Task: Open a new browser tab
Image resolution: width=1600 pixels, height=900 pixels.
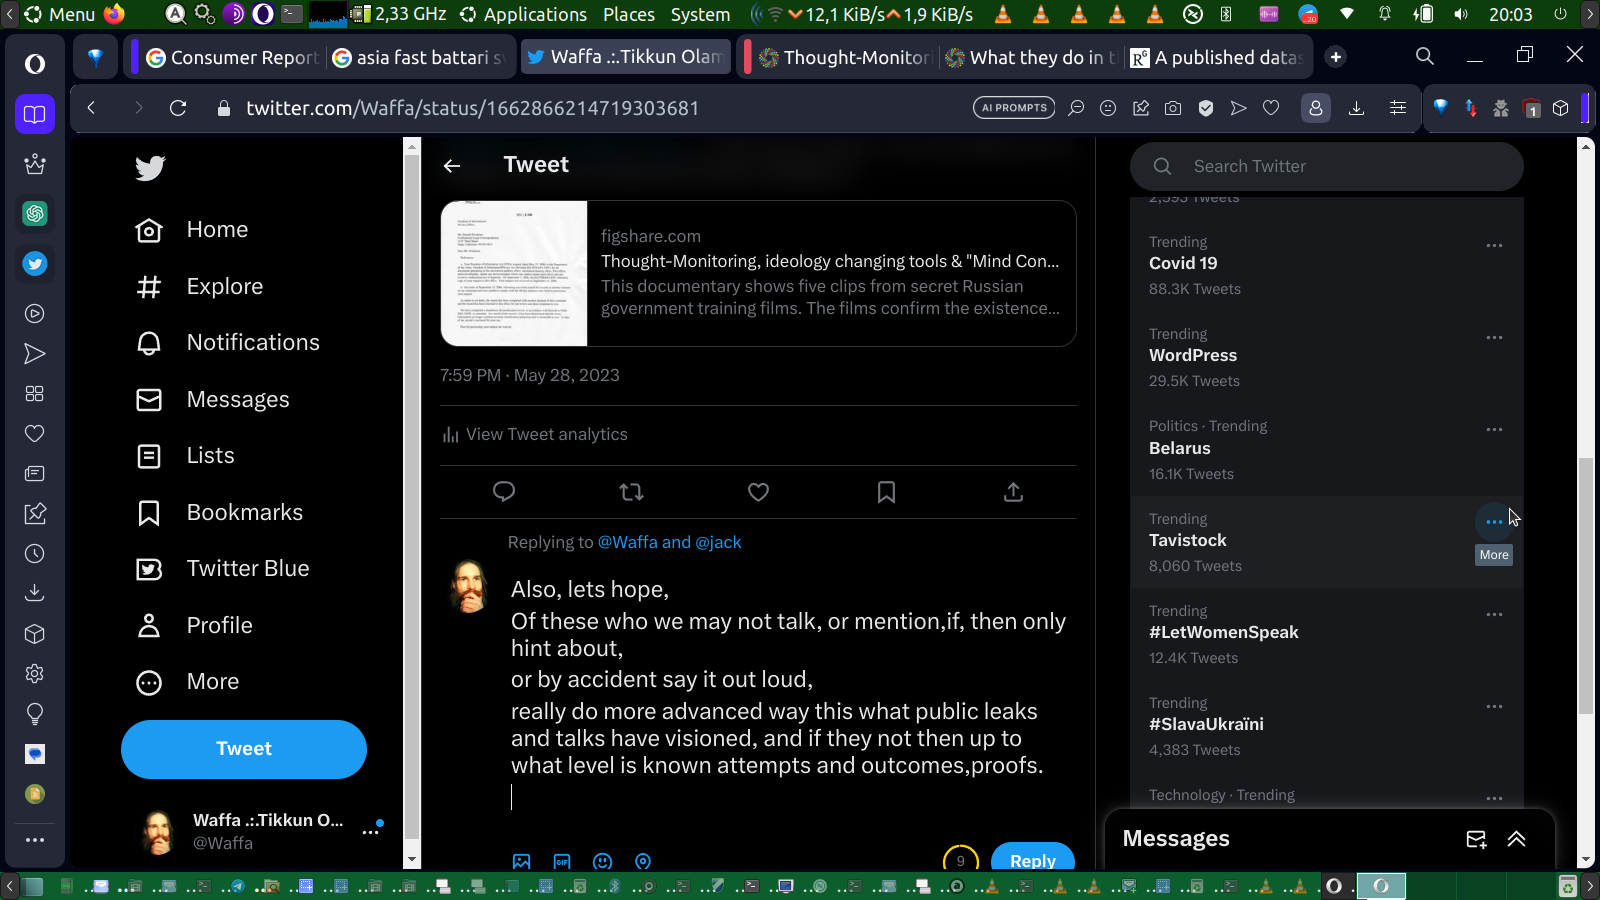Action: (1336, 57)
